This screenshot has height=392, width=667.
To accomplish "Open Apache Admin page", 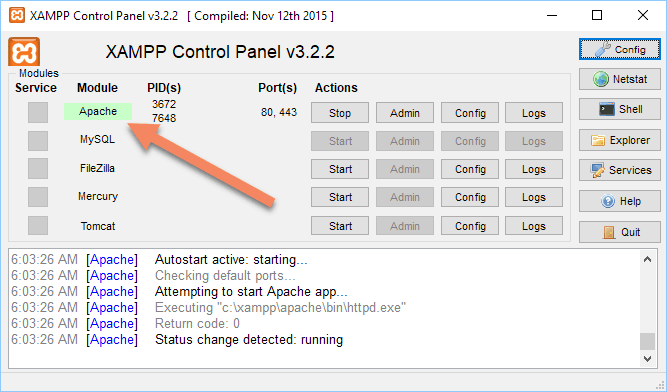I will (x=405, y=113).
